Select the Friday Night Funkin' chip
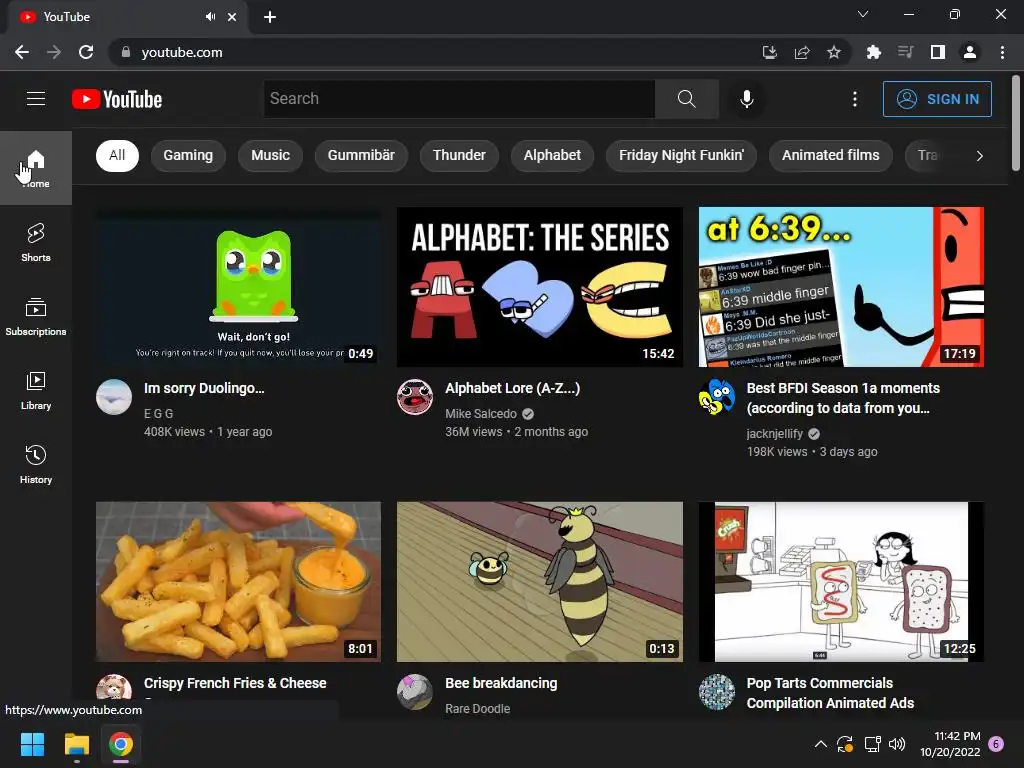1024x768 pixels. 681,155
